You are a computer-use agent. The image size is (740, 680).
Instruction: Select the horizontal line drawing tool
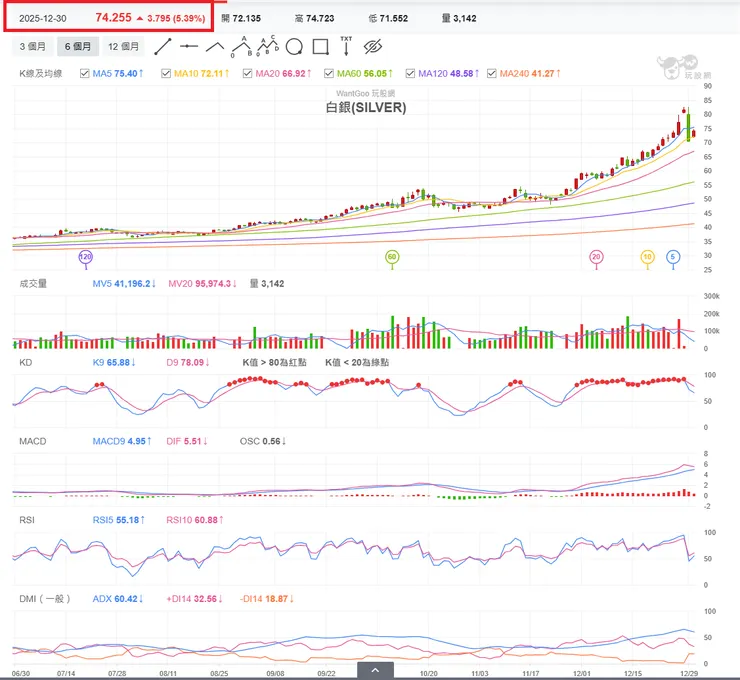189,46
